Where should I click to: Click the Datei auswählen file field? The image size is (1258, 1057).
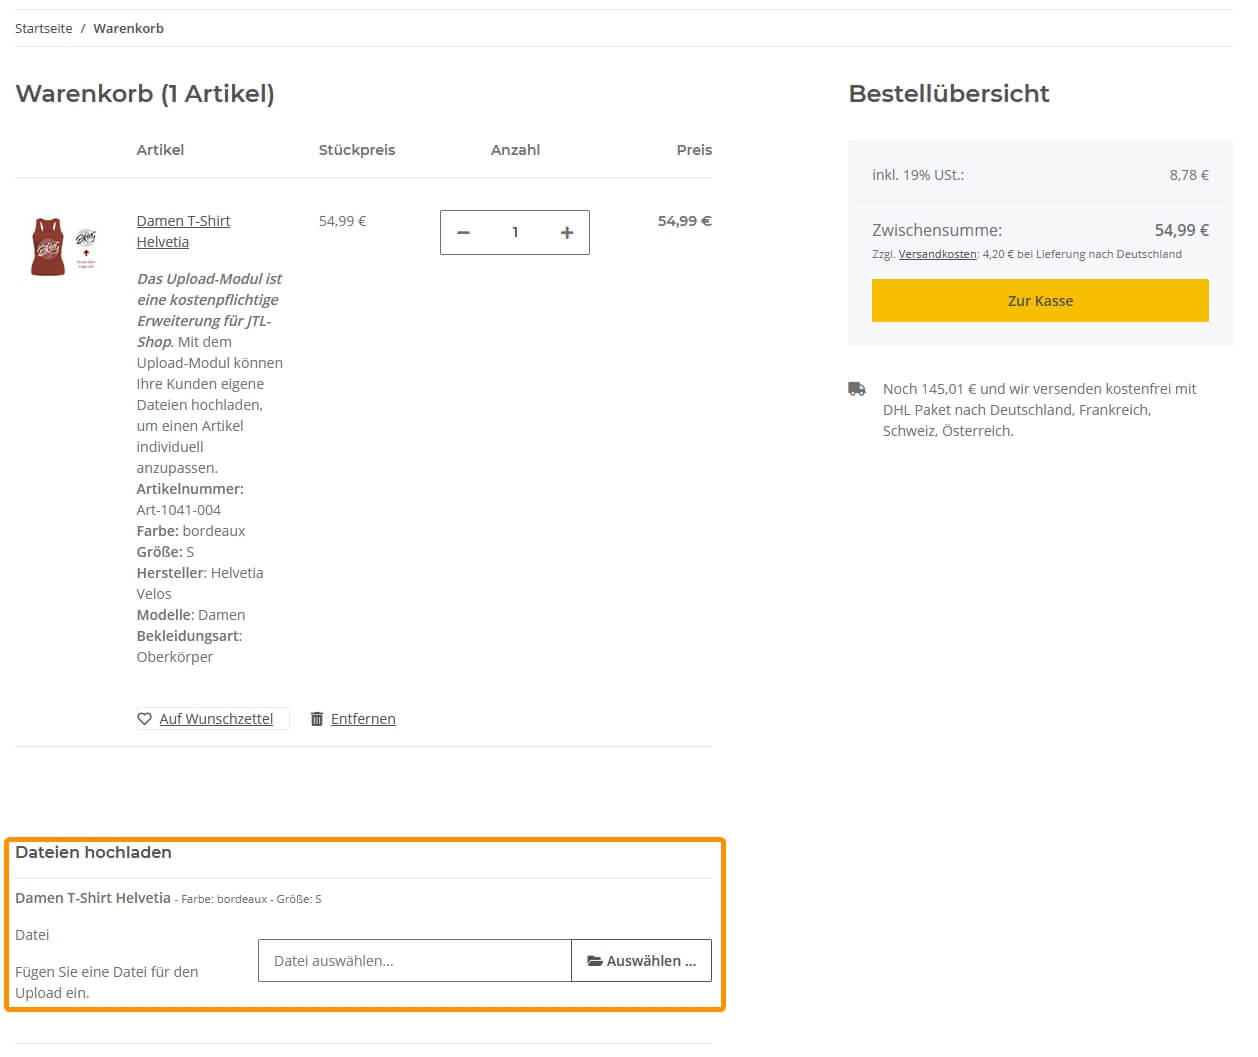click(415, 961)
